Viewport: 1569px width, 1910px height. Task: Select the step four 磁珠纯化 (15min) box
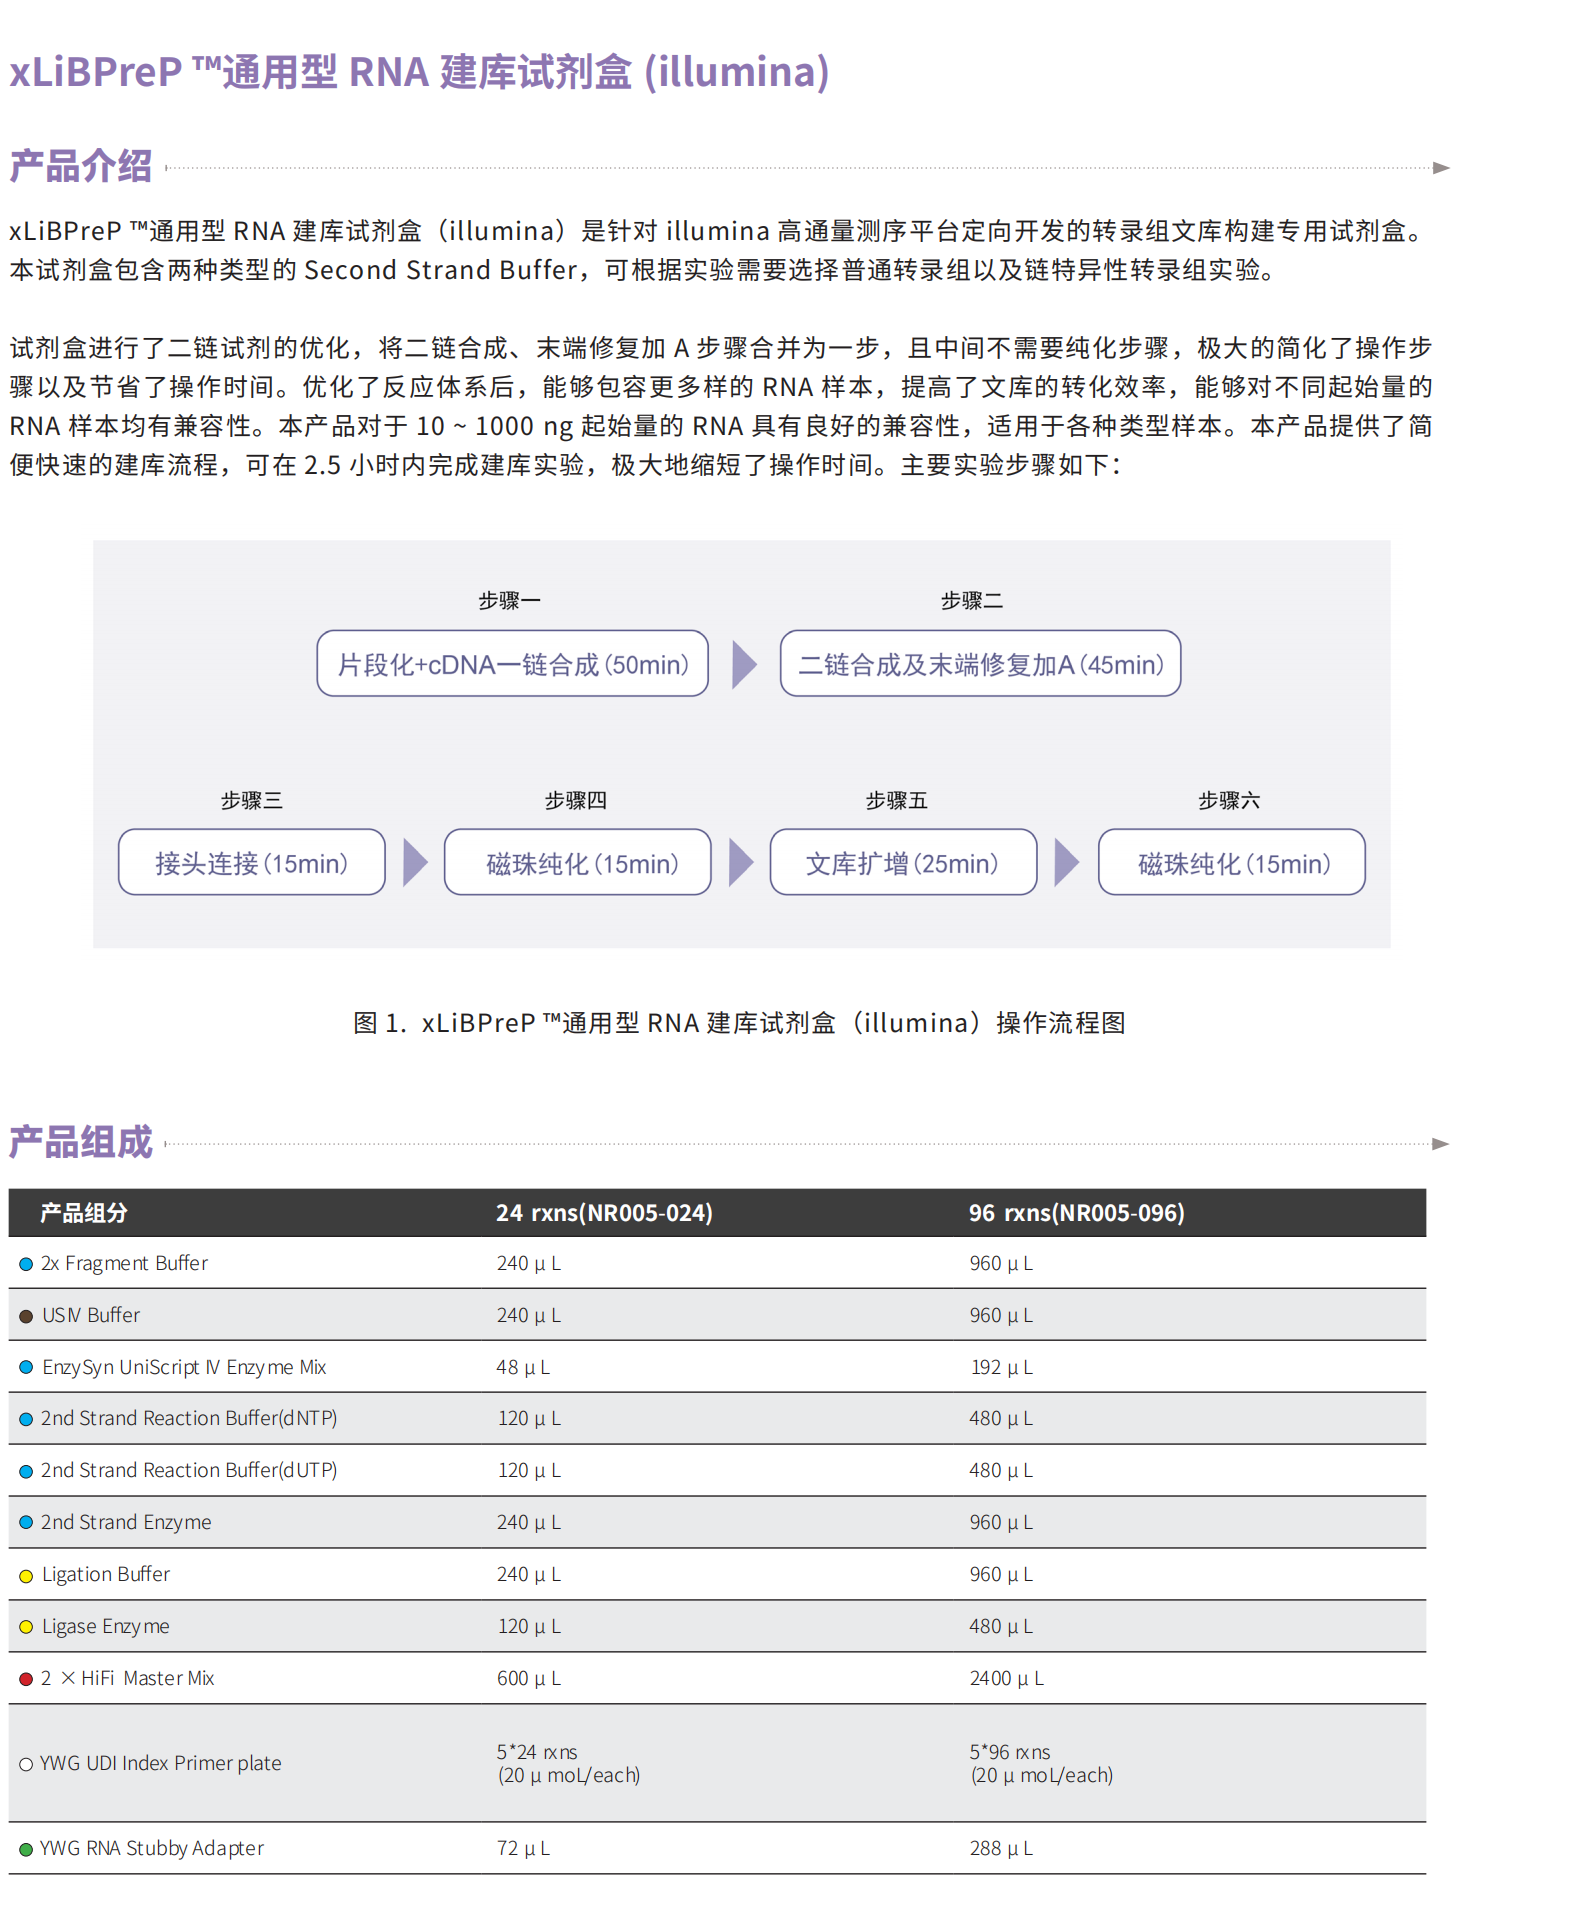tap(577, 862)
